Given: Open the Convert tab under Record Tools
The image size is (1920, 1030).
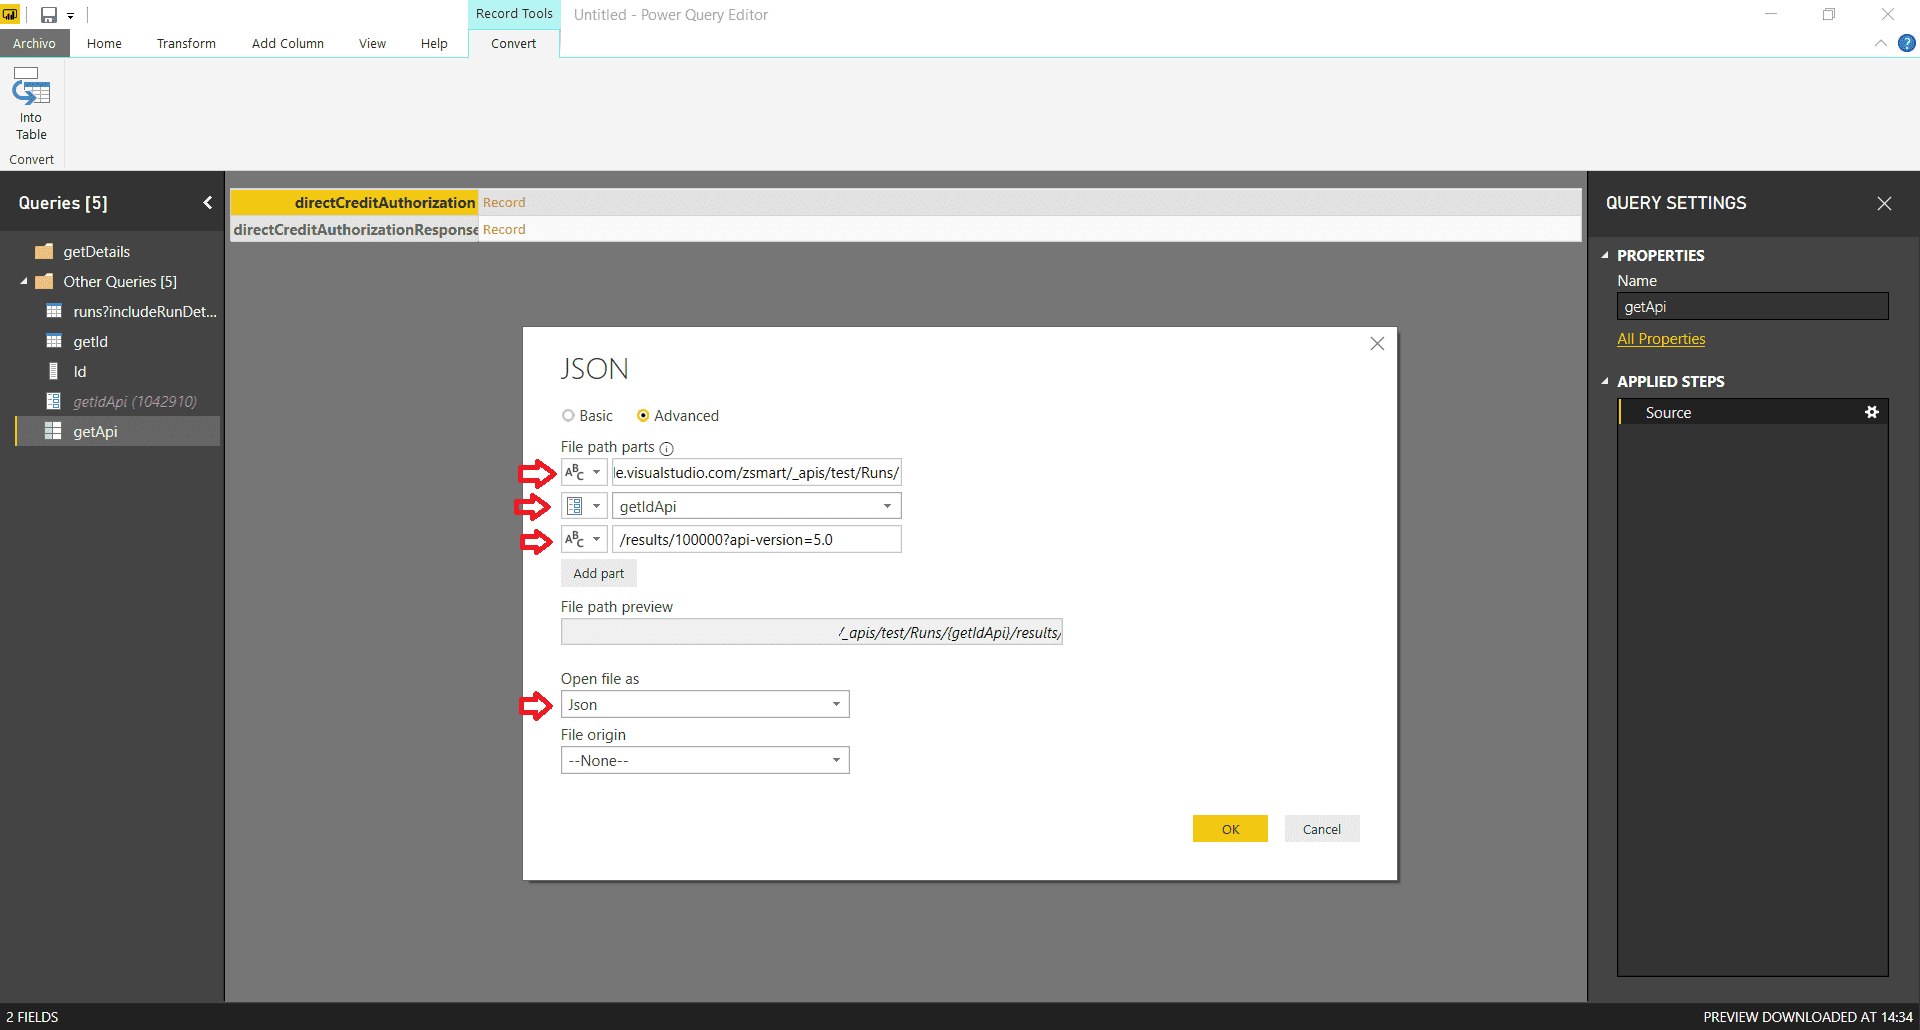Looking at the screenshot, I should pos(513,43).
